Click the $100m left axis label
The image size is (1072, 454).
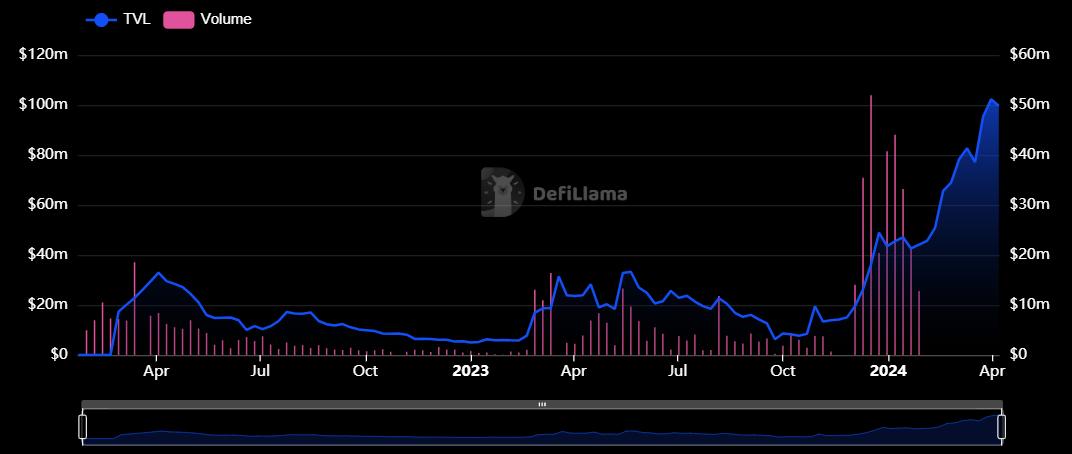(43, 105)
